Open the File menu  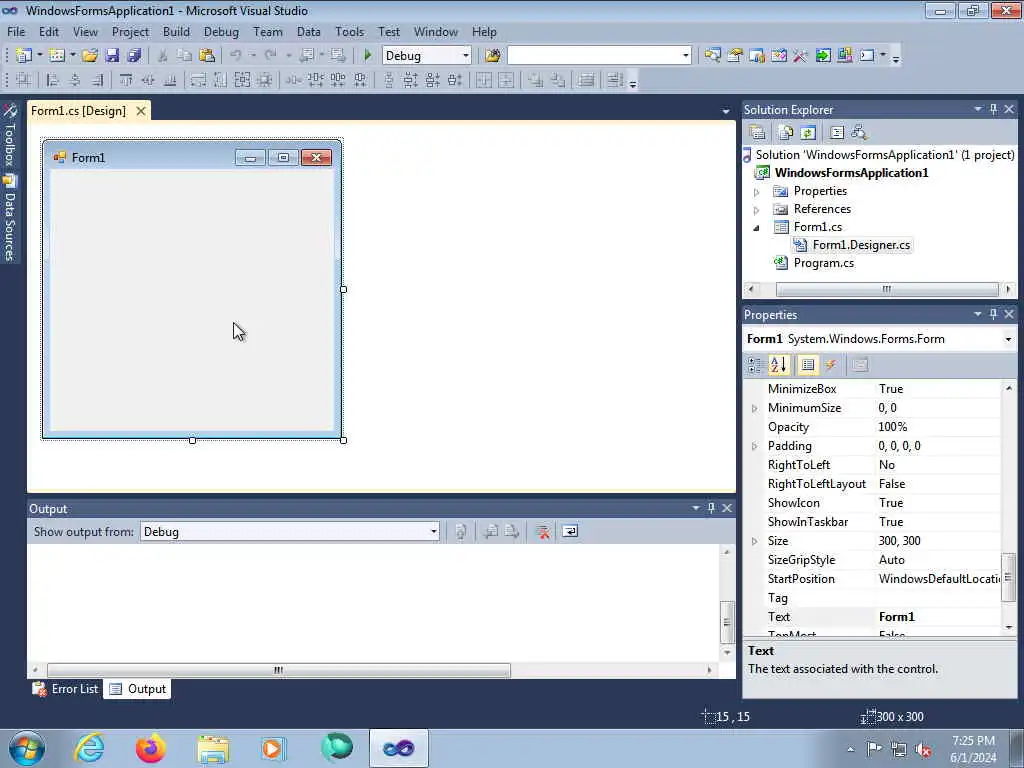pyautogui.click(x=16, y=31)
